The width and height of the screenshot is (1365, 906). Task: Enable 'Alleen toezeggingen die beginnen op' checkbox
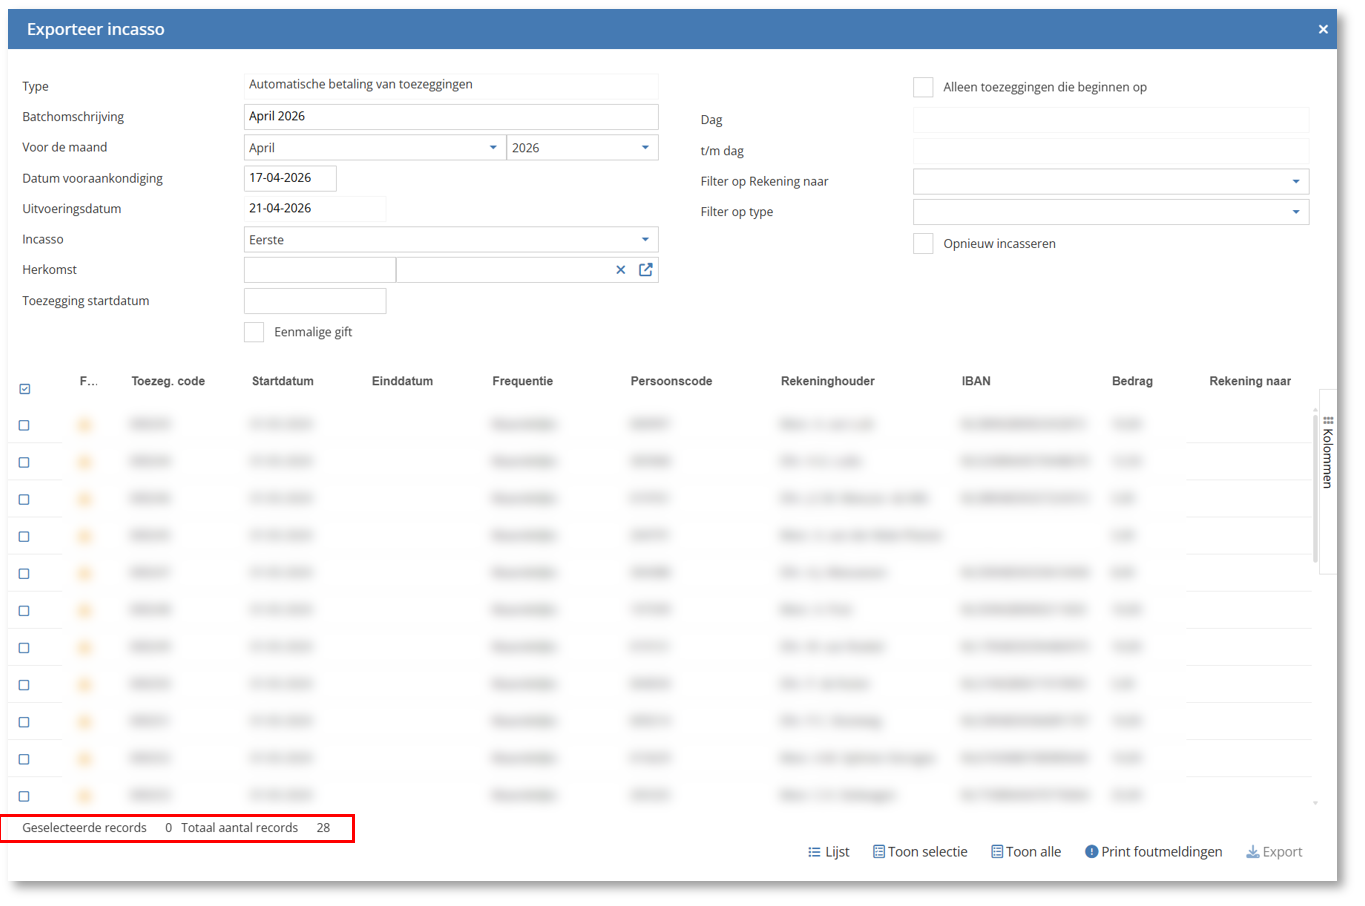tap(923, 88)
